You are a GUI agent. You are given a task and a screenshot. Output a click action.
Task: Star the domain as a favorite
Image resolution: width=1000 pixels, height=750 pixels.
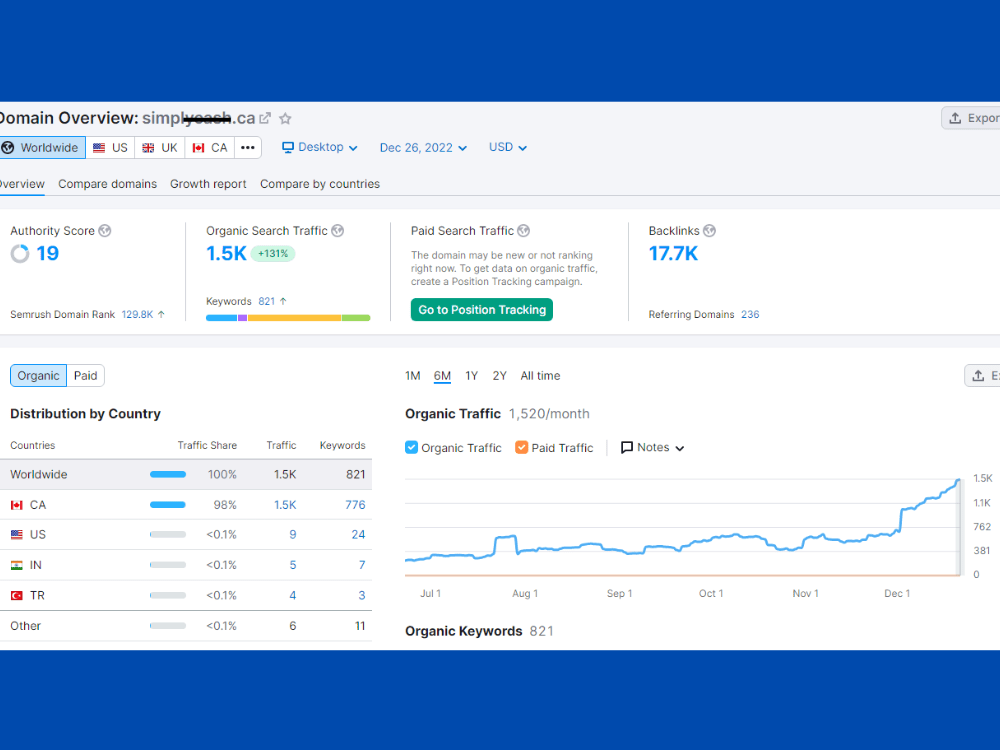286,119
